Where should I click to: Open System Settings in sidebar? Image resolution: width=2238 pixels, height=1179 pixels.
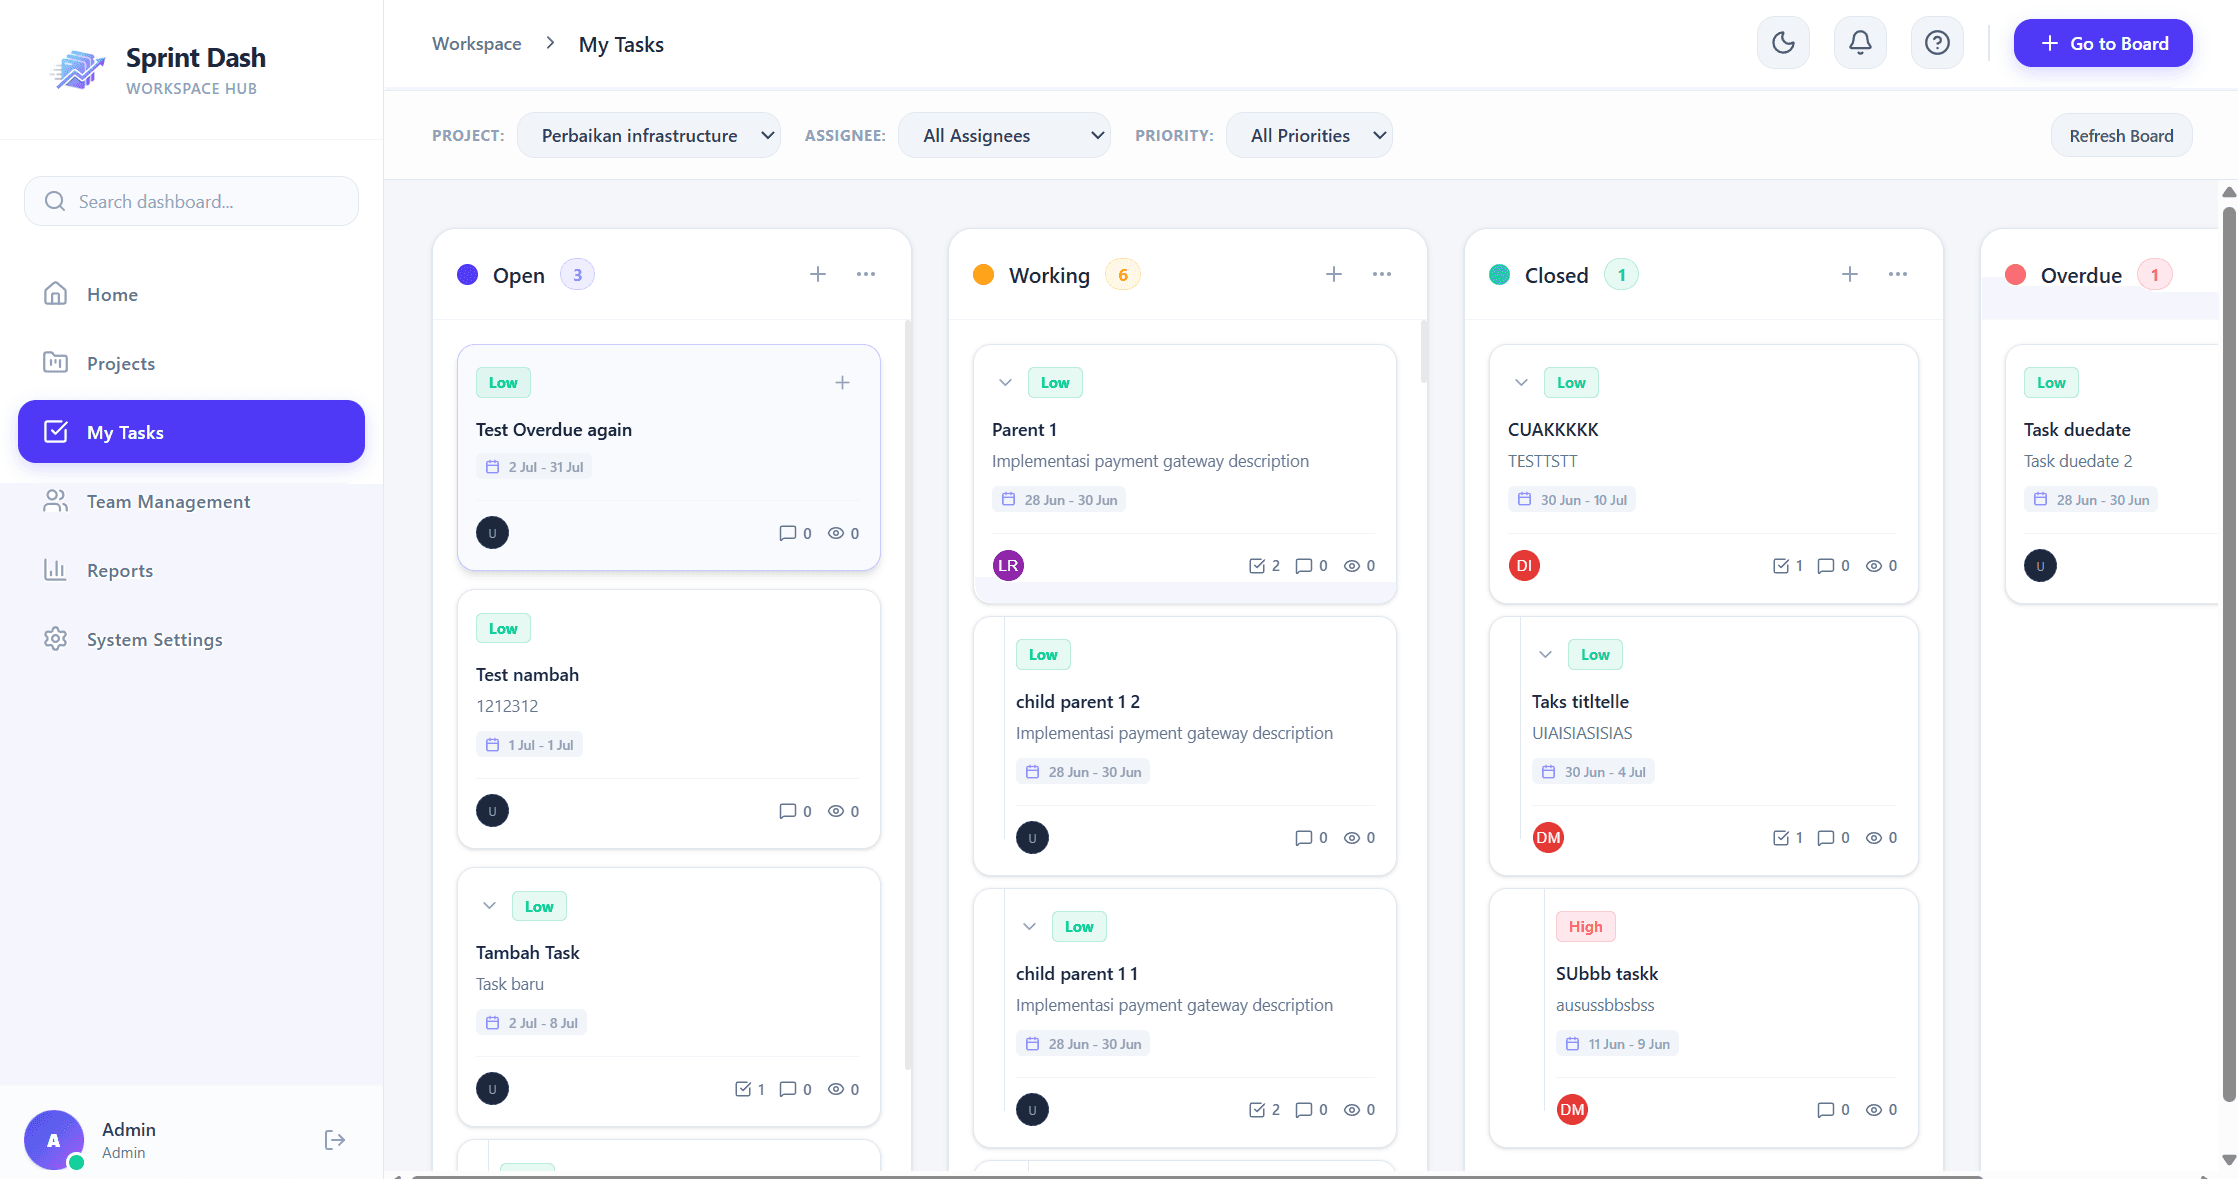point(191,639)
